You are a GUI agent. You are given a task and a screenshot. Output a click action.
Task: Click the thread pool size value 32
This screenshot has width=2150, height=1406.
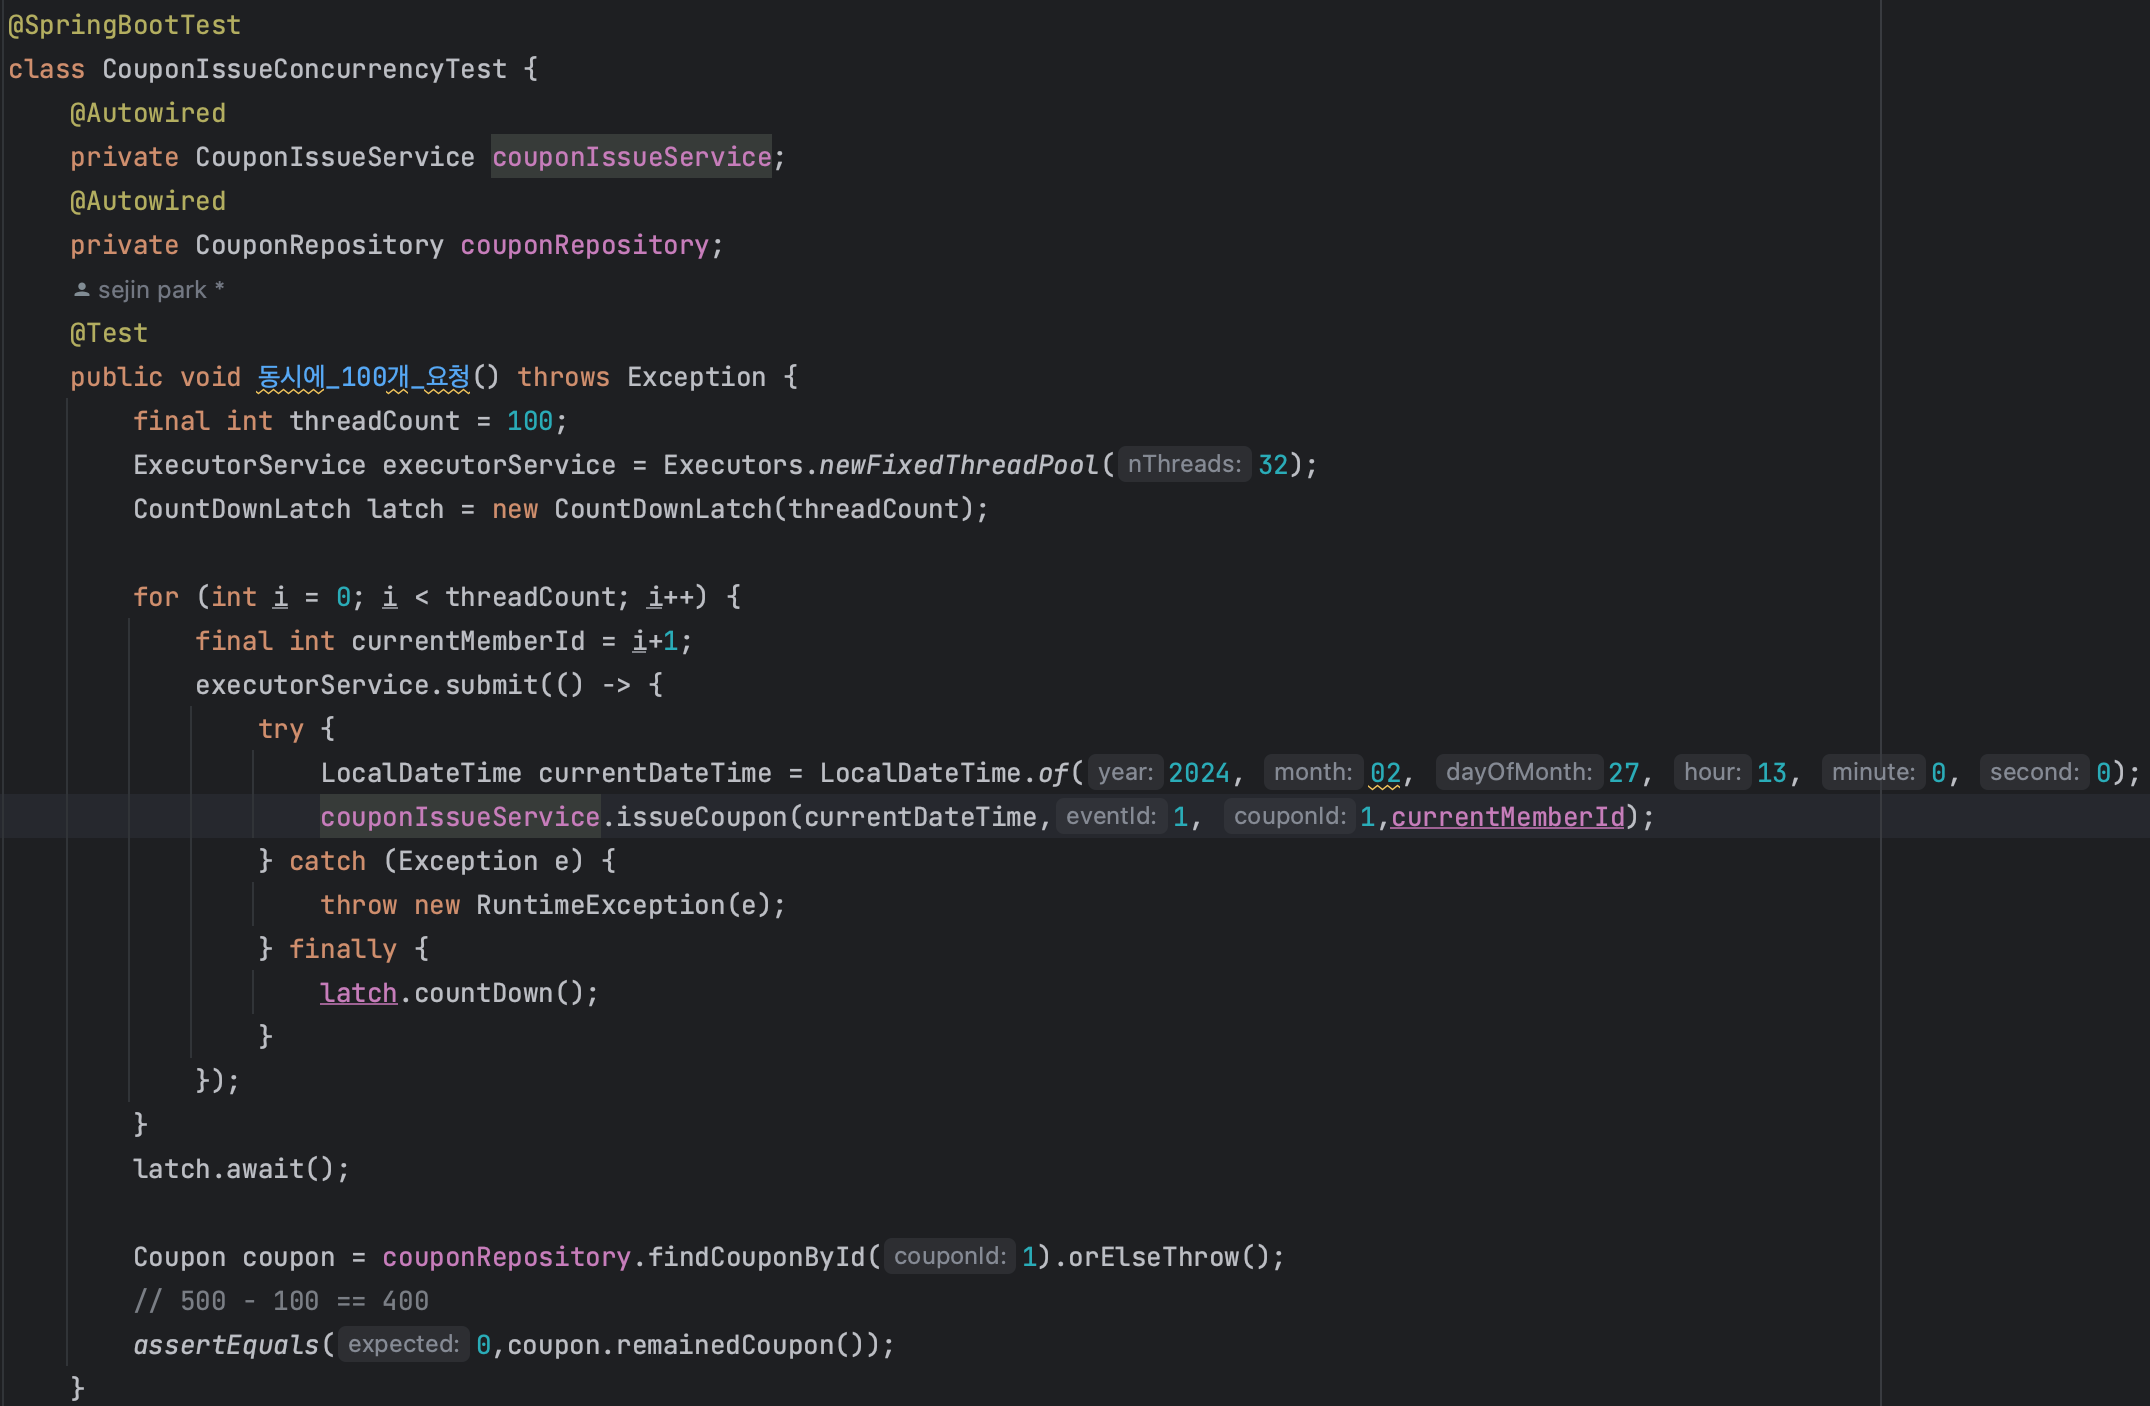[x=1273, y=465]
